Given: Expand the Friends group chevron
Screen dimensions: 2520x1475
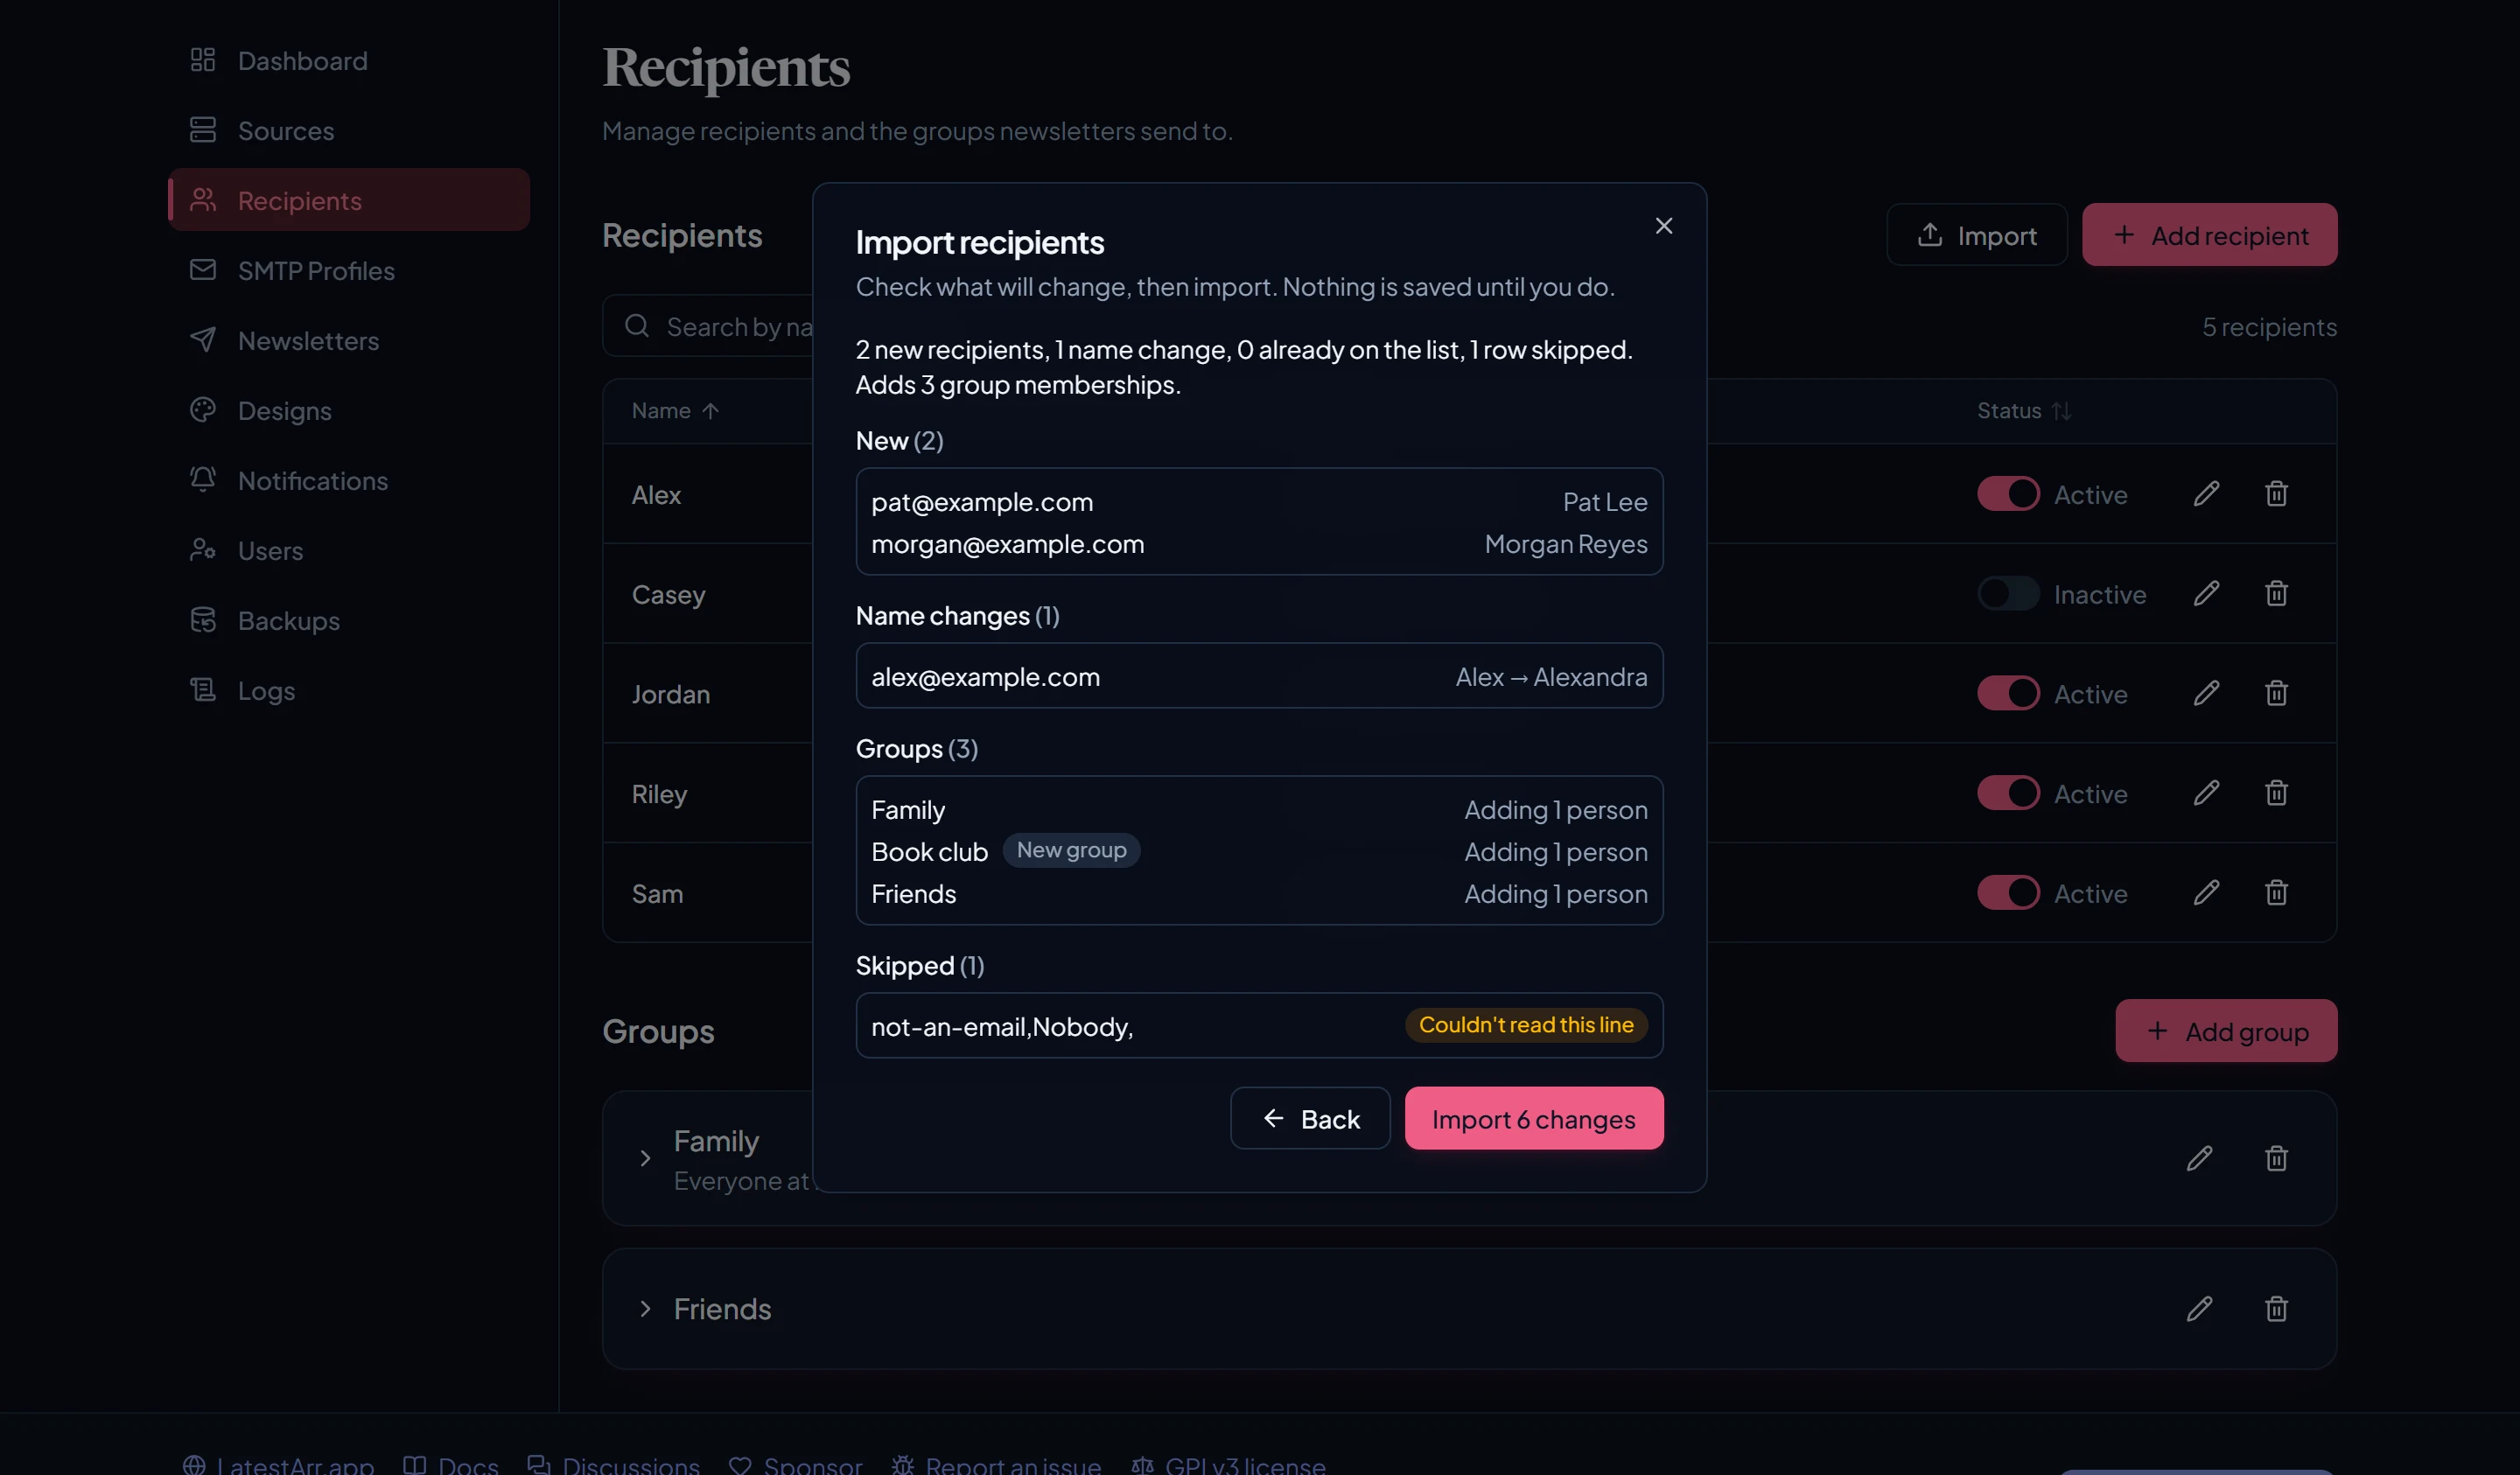Looking at the screenshot, I should 645,1309.
